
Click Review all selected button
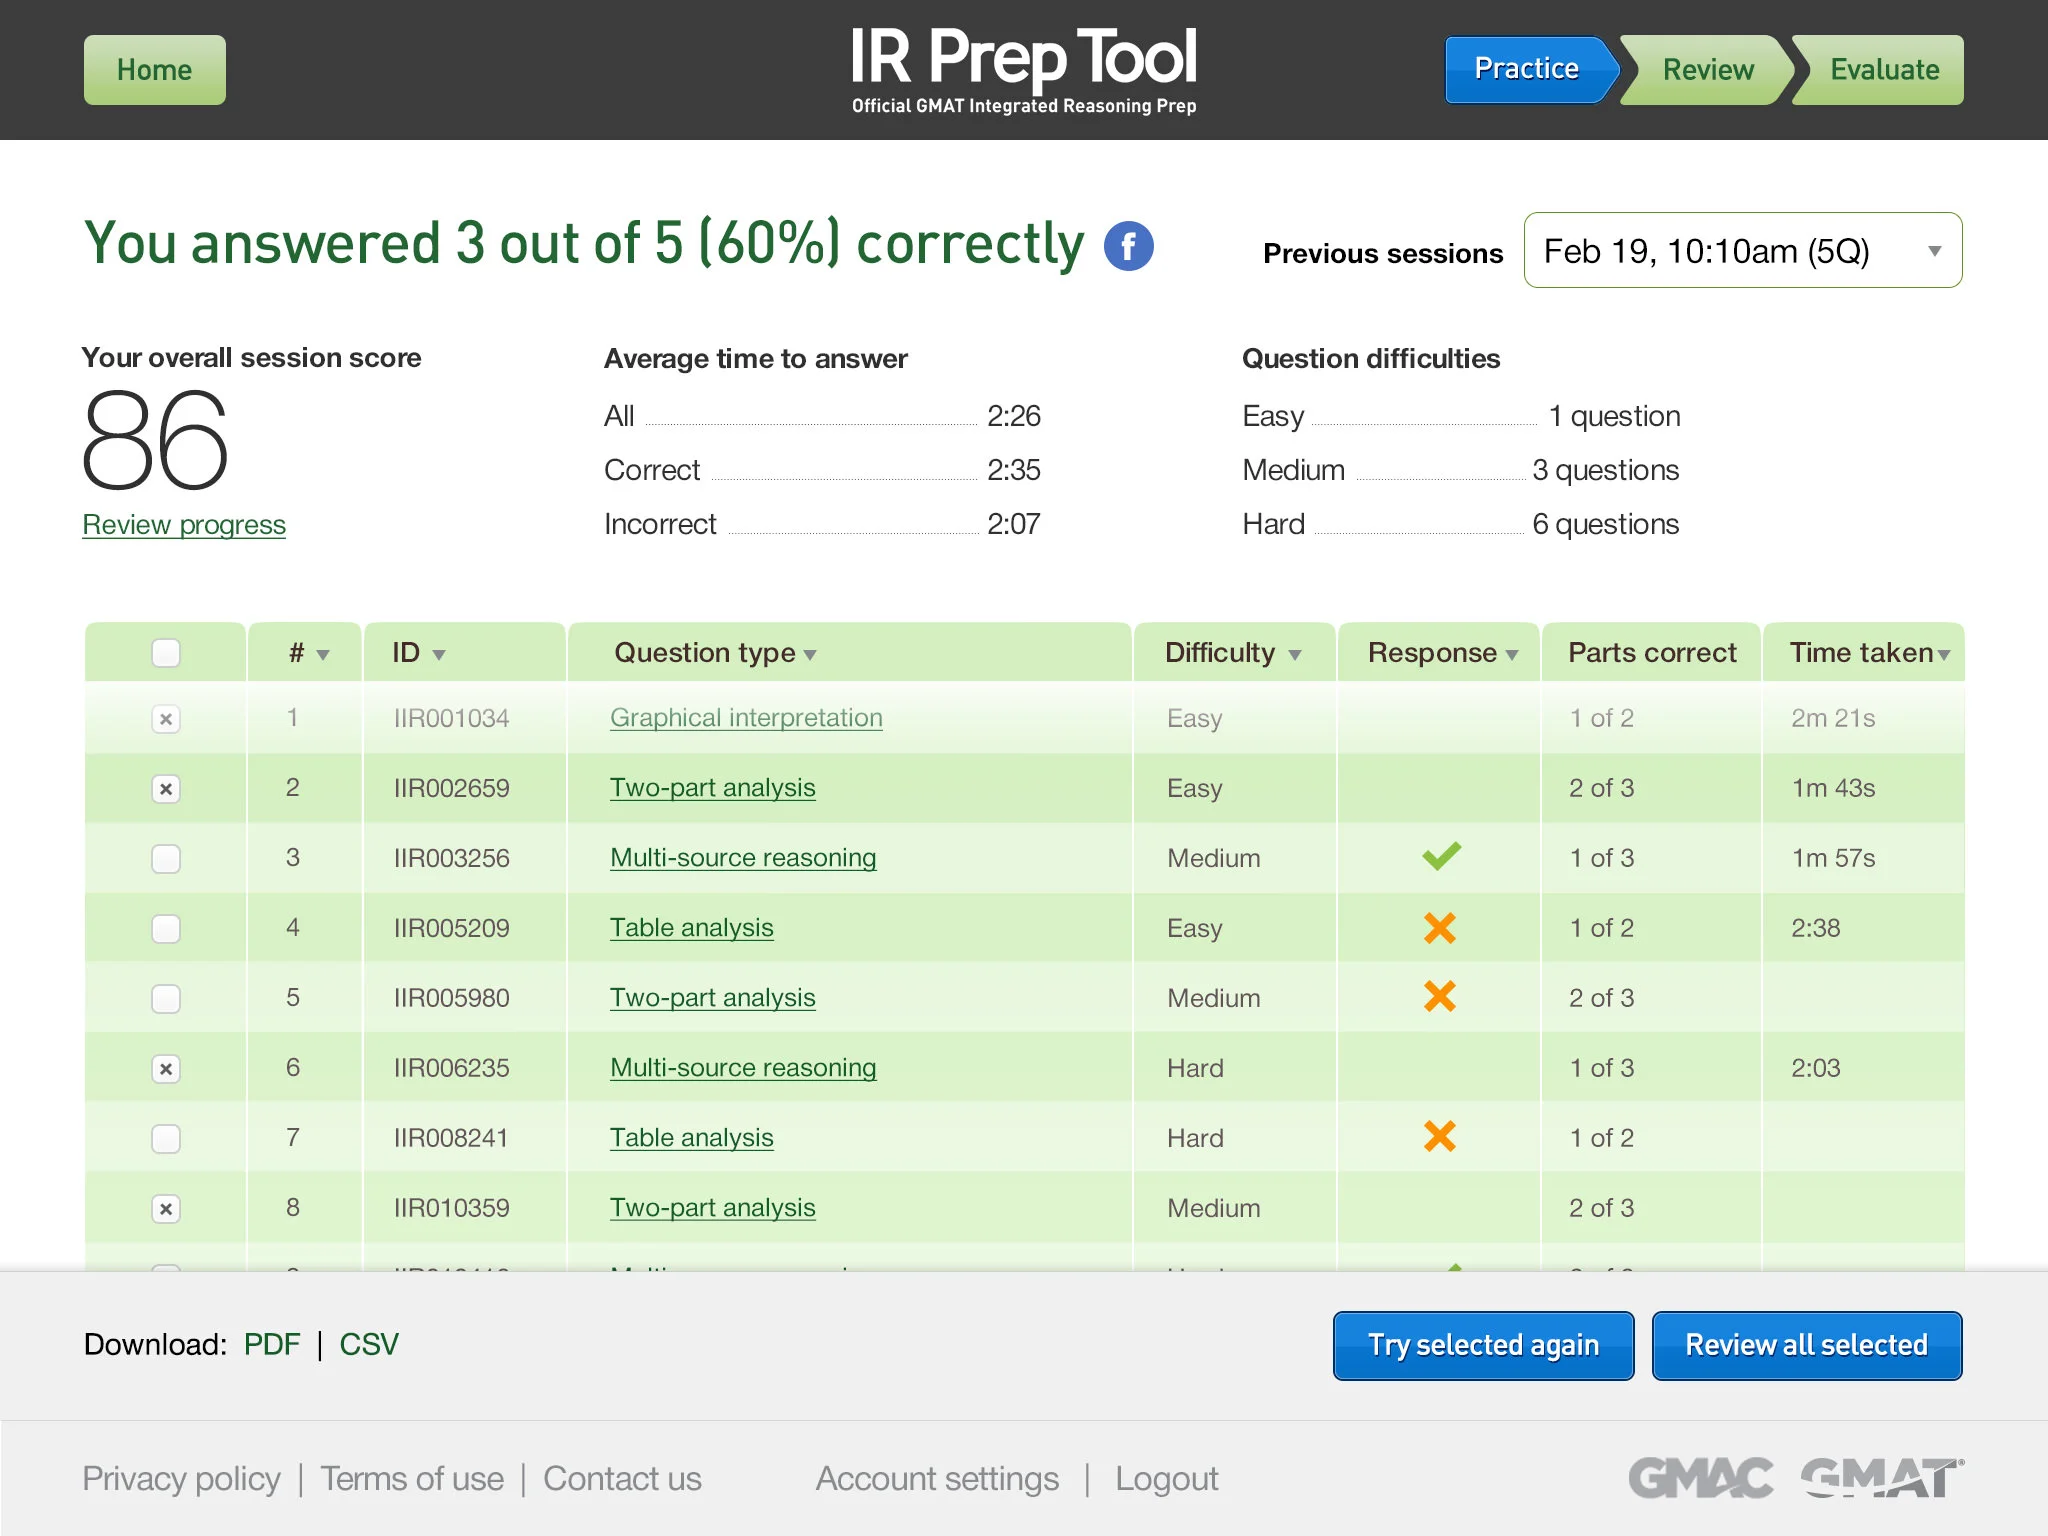pos(1806,1345)
